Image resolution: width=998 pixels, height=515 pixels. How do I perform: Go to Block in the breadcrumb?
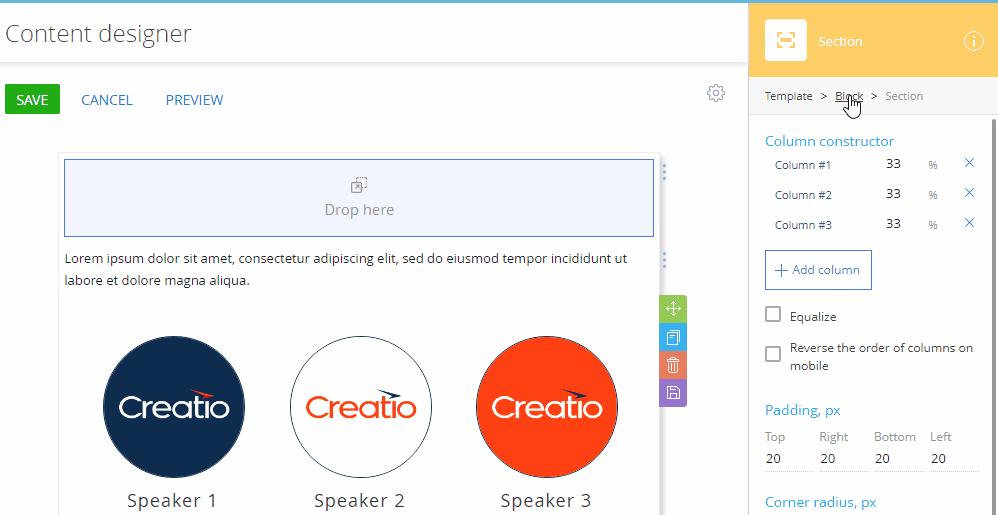point(849,96)
